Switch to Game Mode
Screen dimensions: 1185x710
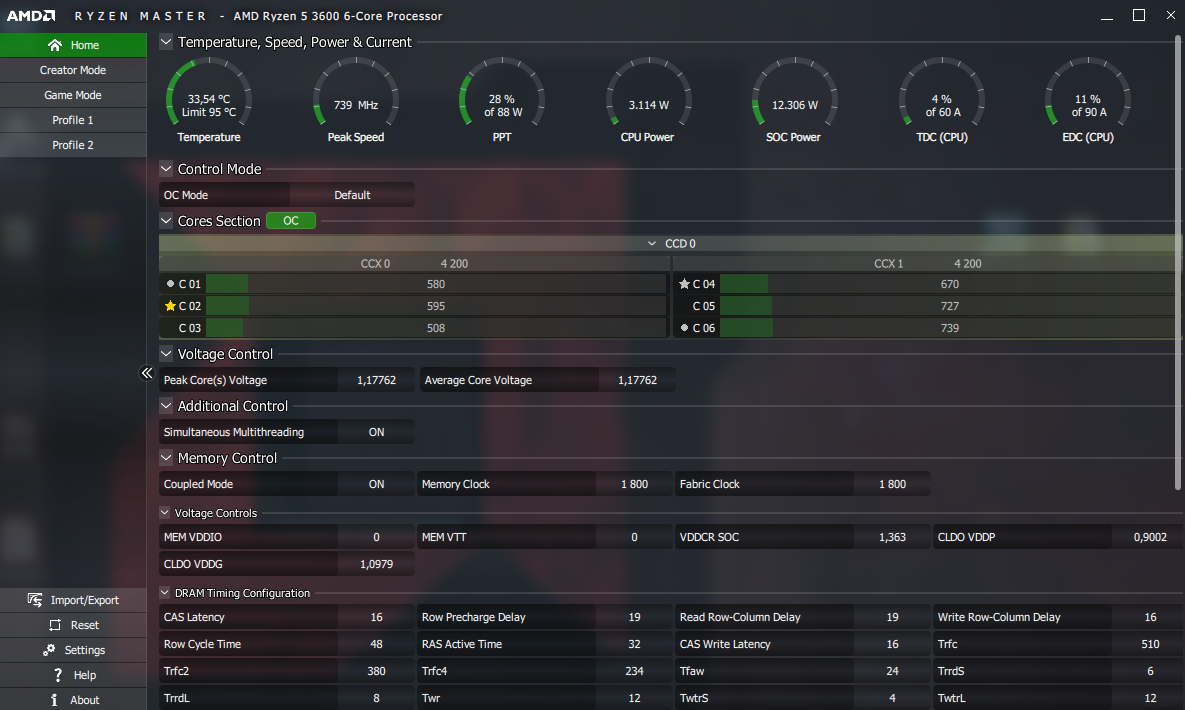(73, 95)
